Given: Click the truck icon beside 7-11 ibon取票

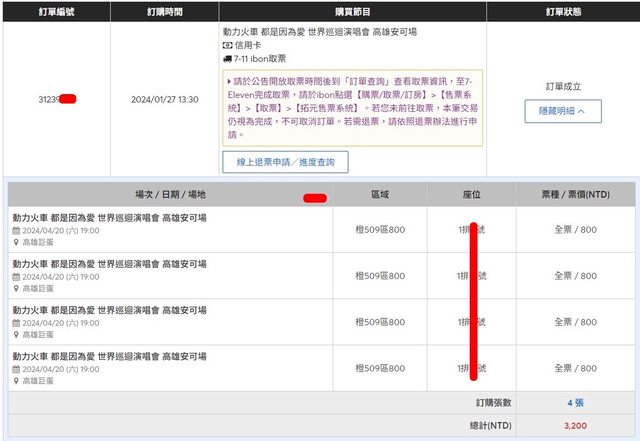Looking at the screenshot, I should [x=227, y=60].
